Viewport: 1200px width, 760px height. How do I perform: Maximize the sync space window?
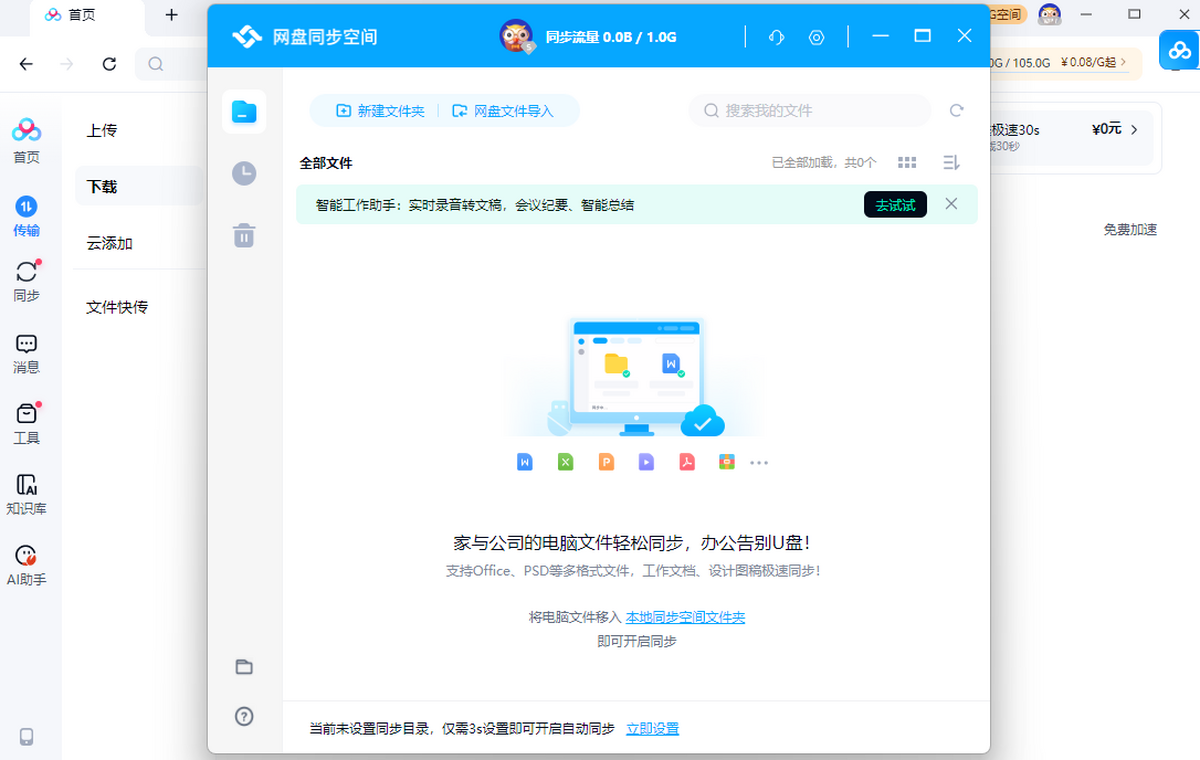(x=922, y=36)
